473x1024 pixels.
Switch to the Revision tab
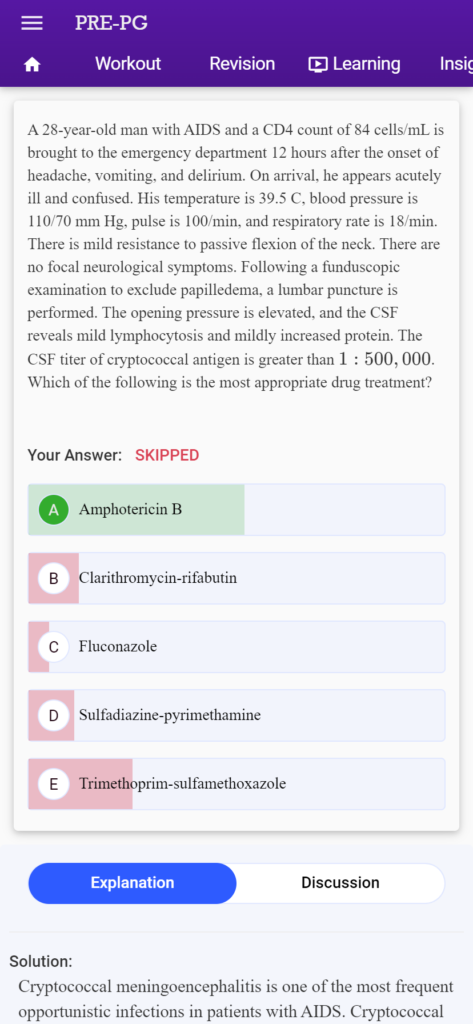click(x=242, y=64)
